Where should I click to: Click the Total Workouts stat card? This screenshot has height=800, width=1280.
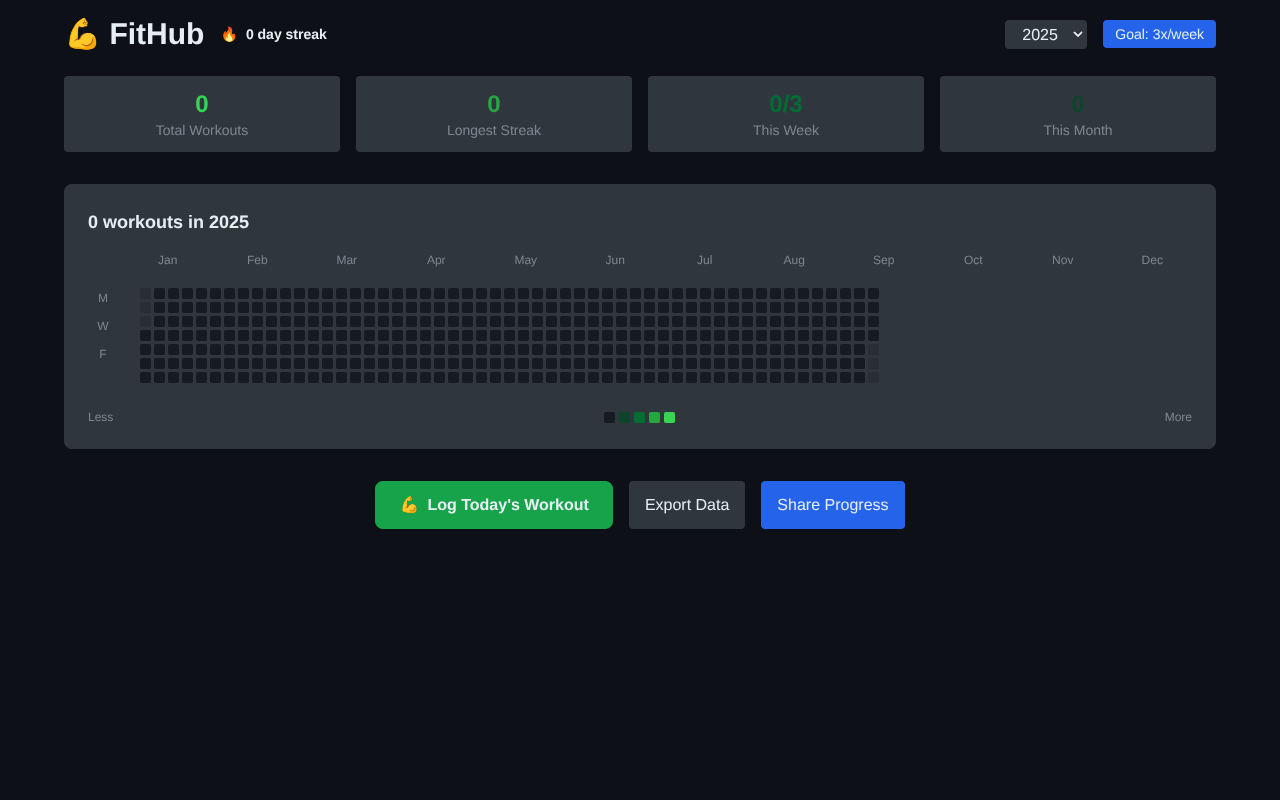point(201,113)
